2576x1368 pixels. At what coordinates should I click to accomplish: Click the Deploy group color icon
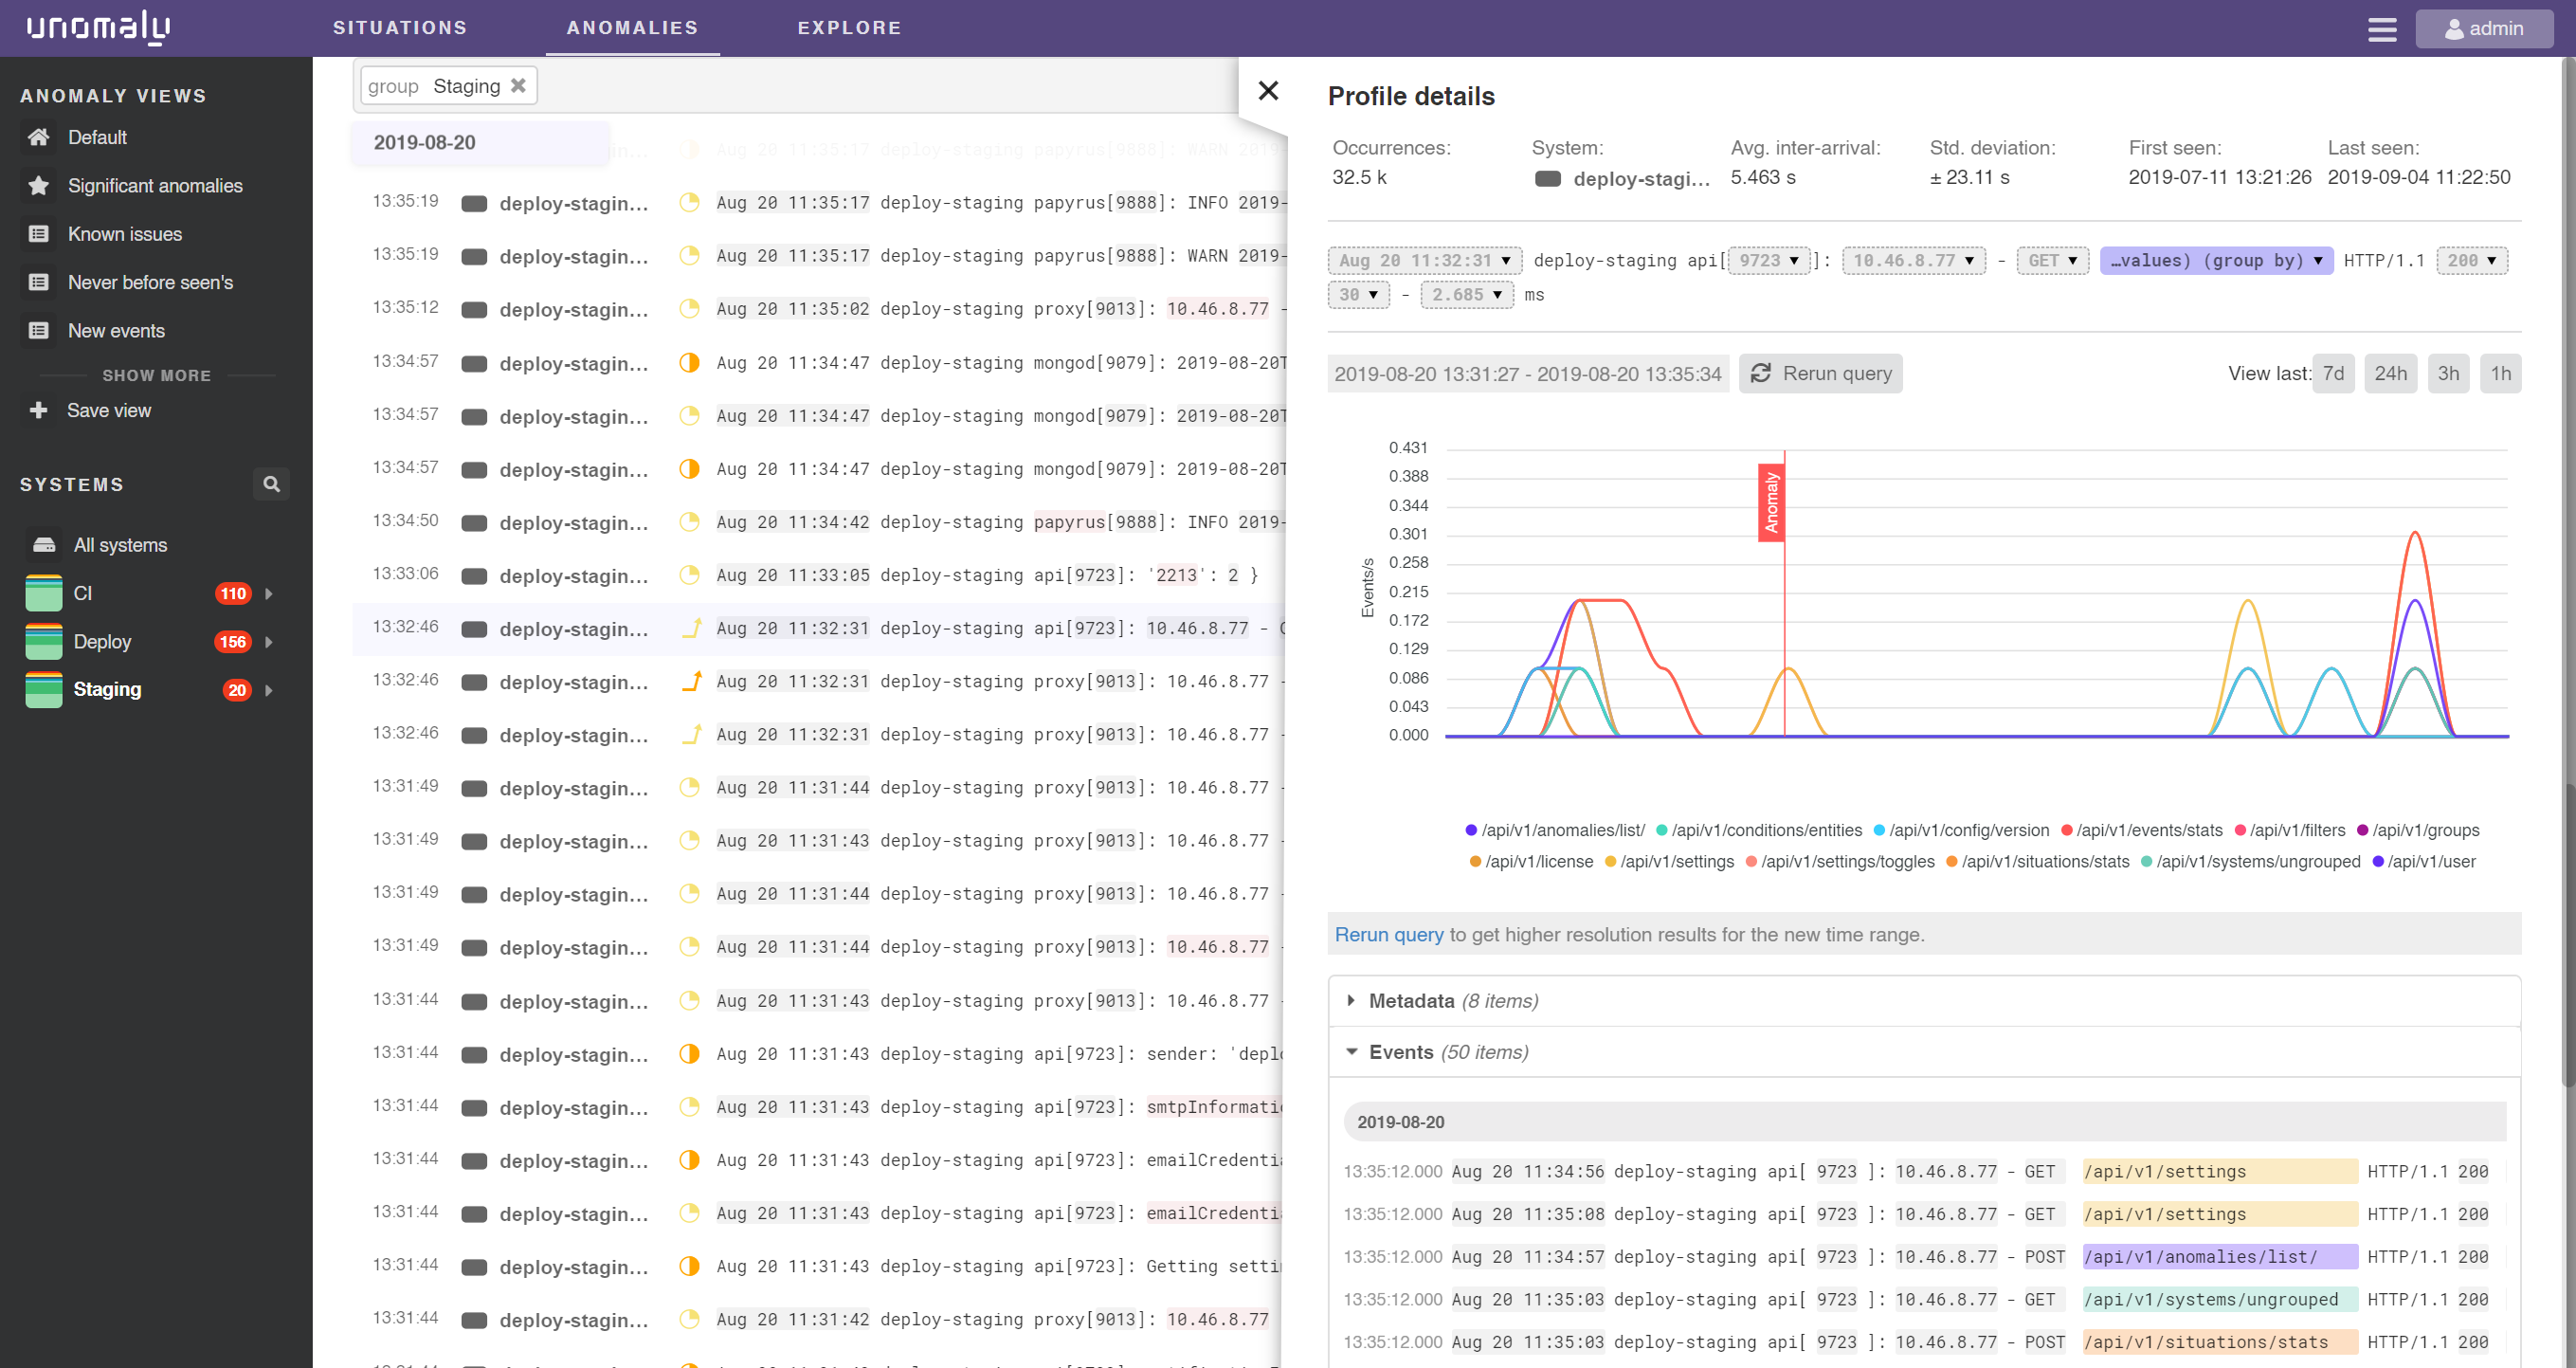click(44, 642)
